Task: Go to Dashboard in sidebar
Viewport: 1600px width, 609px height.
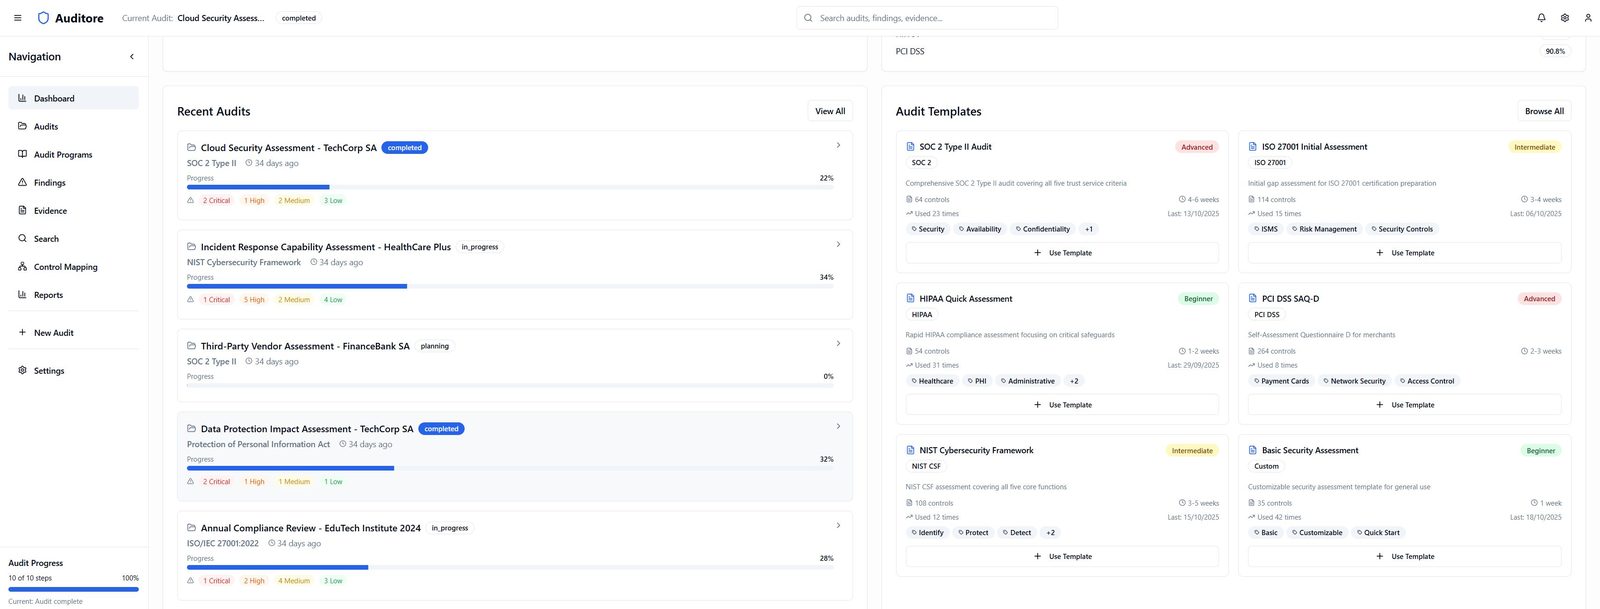Action: coord(73,98)
